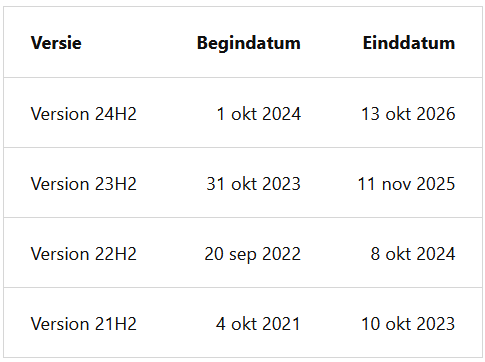Screen dimensions: 485x362
Task: Select the Version 24H2 cell
Action: point(84,114)
